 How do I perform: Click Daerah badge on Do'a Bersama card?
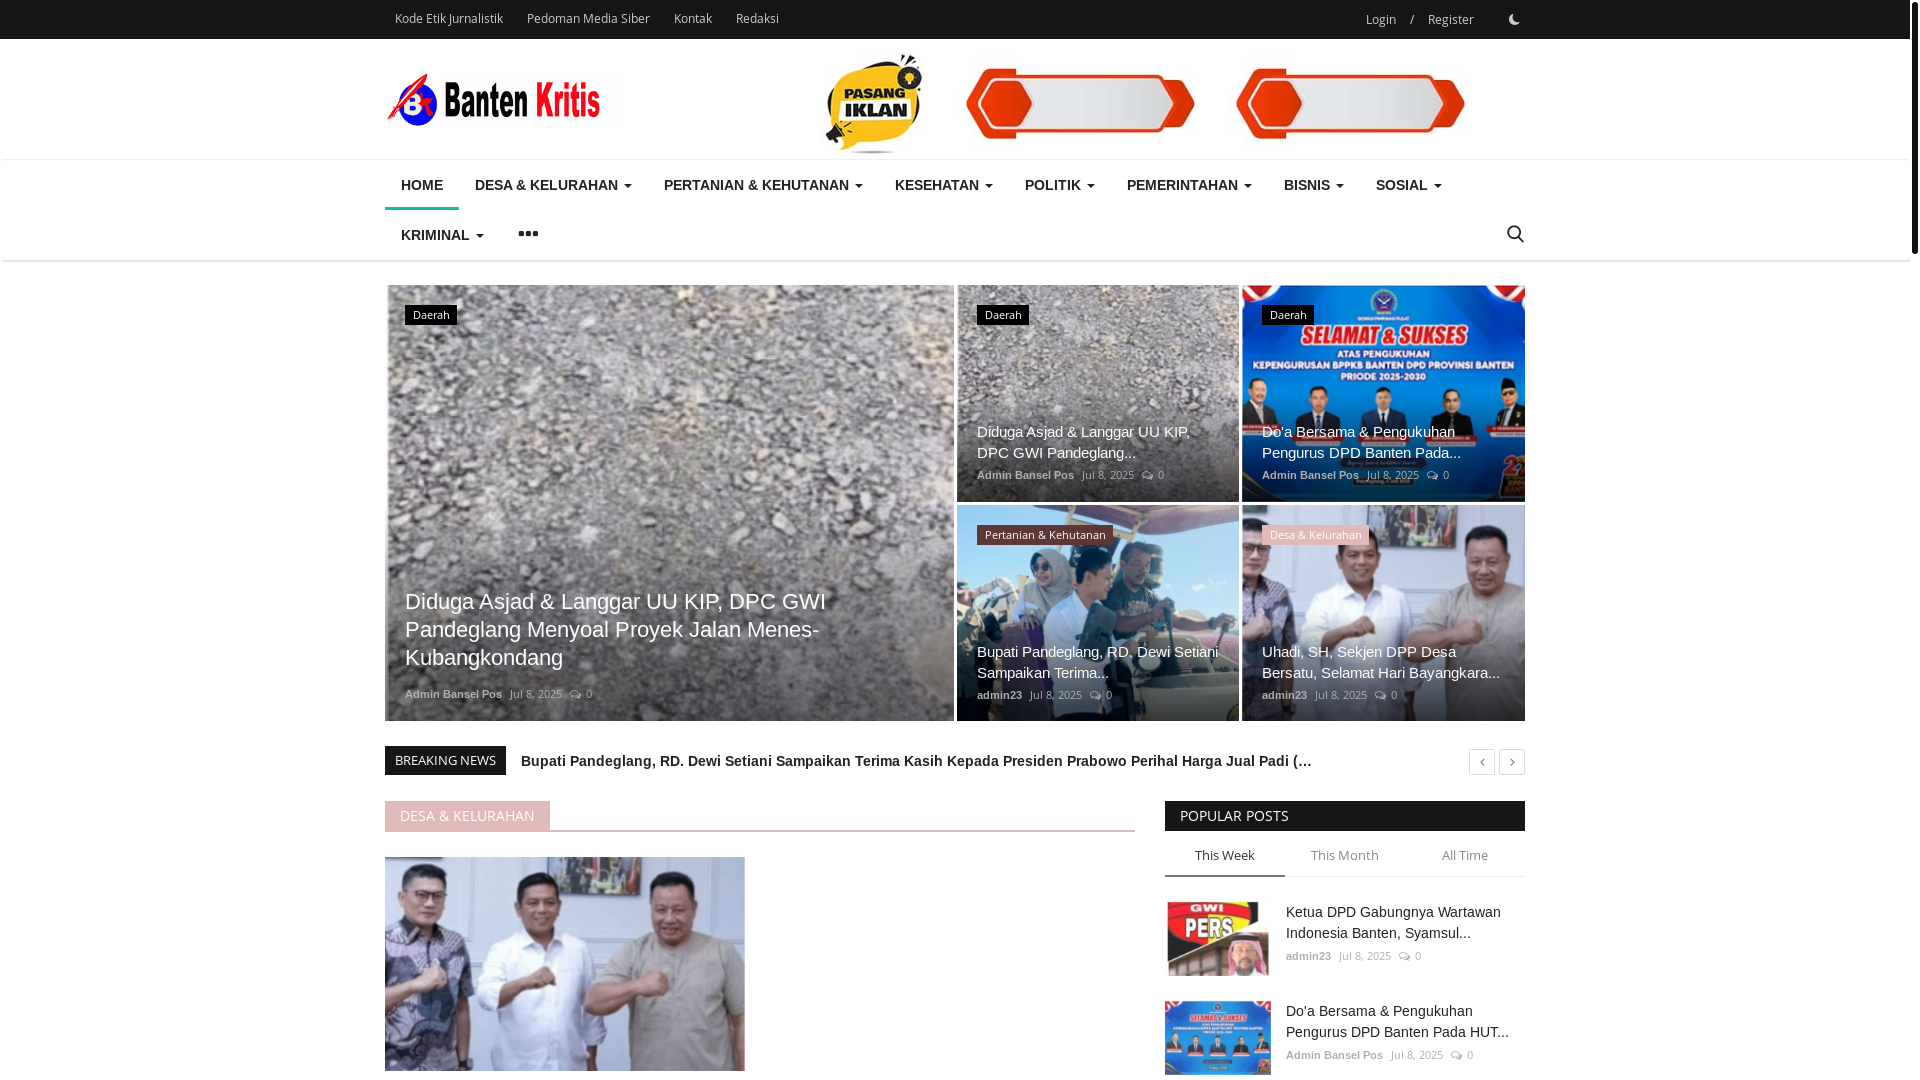pos(1288,315)
